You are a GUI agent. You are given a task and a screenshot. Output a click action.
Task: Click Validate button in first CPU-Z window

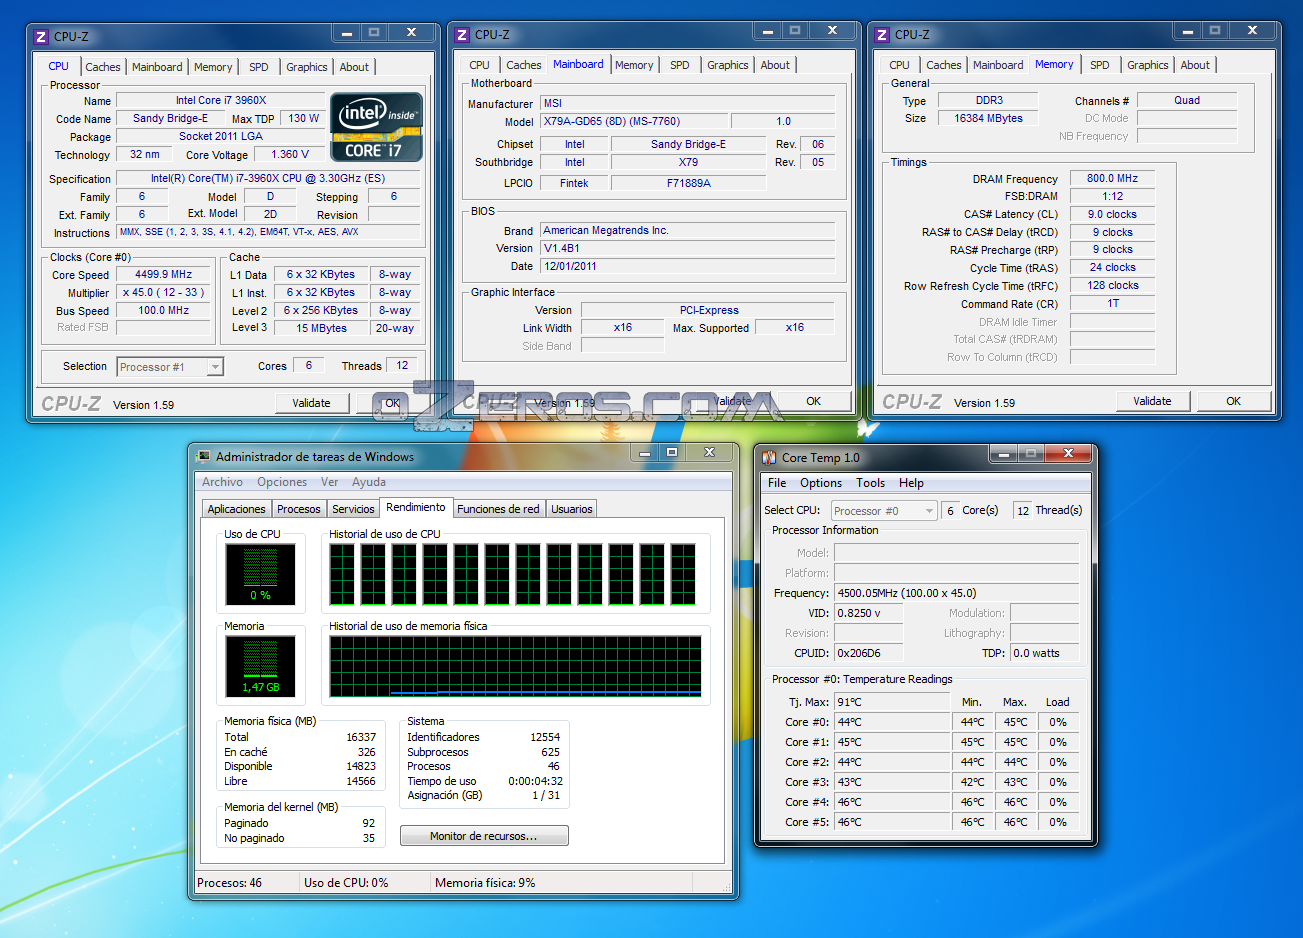point(311,403)
